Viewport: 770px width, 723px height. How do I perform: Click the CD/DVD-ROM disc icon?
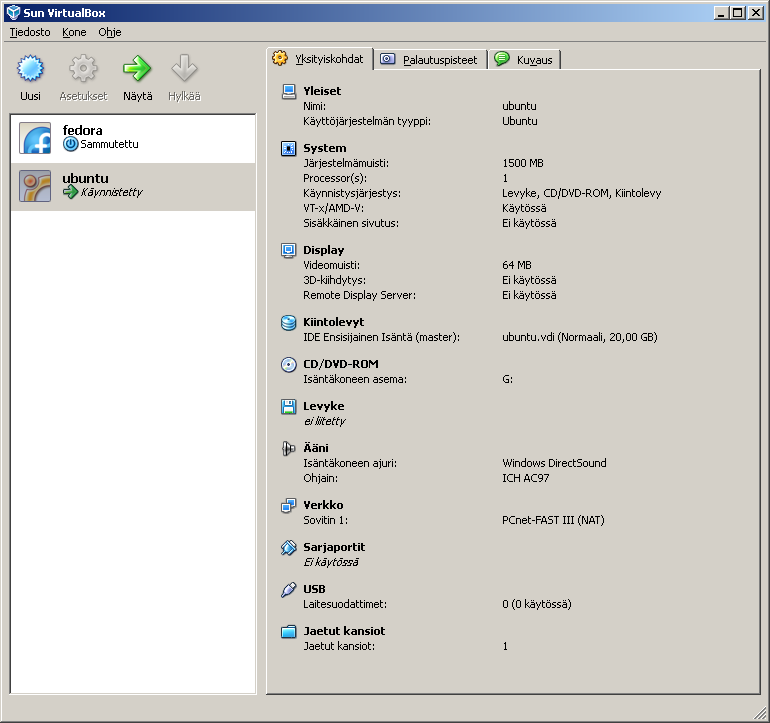[x=289, y=364]
